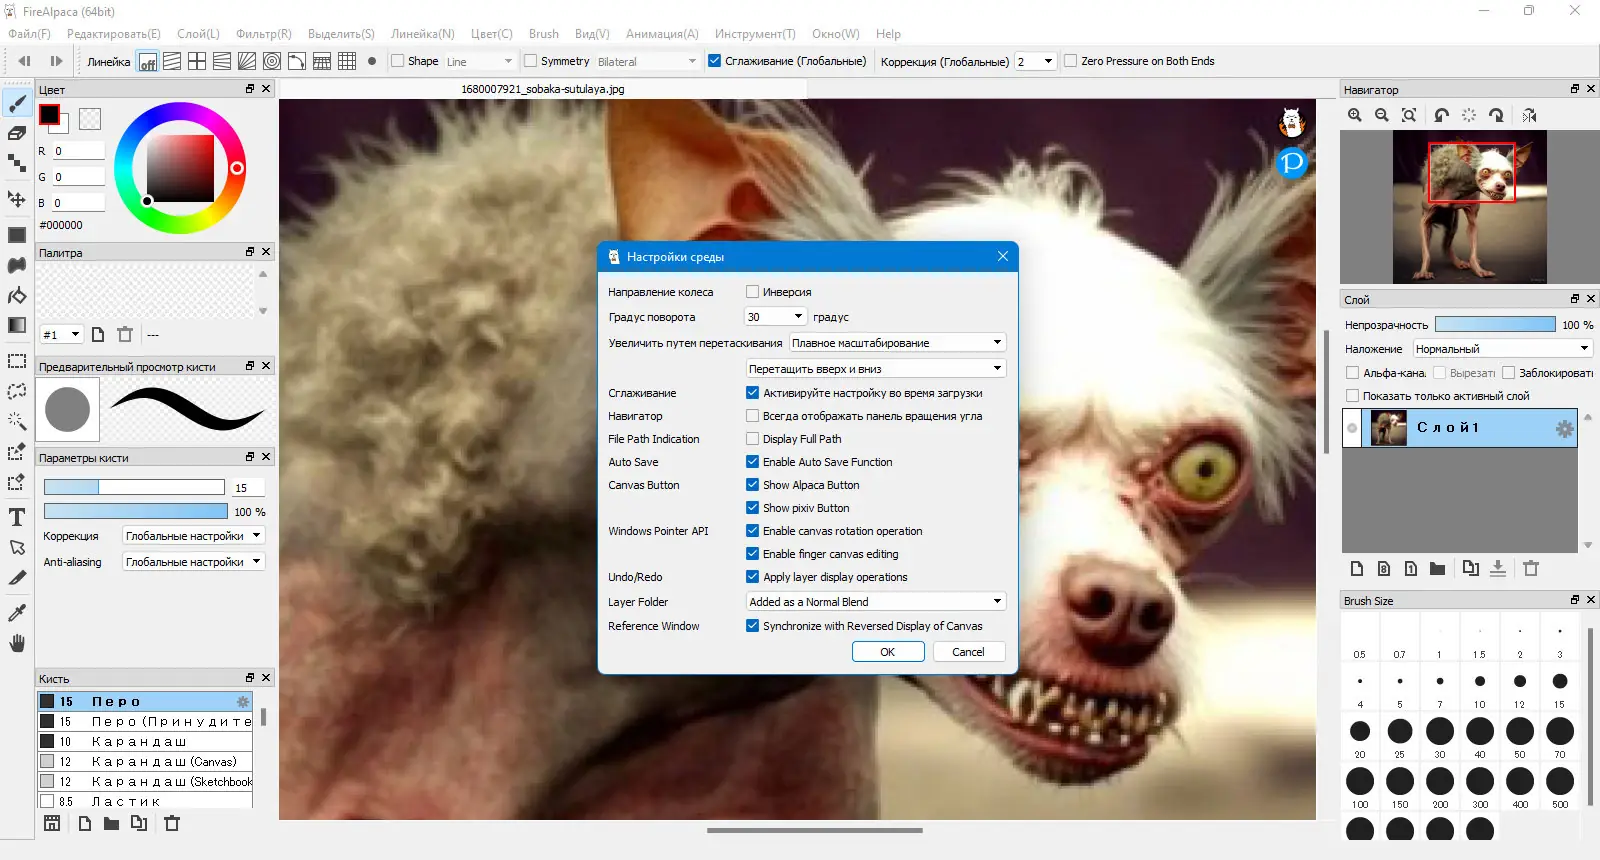
Task: Choose the Move tool
Action: click(17, 198)
